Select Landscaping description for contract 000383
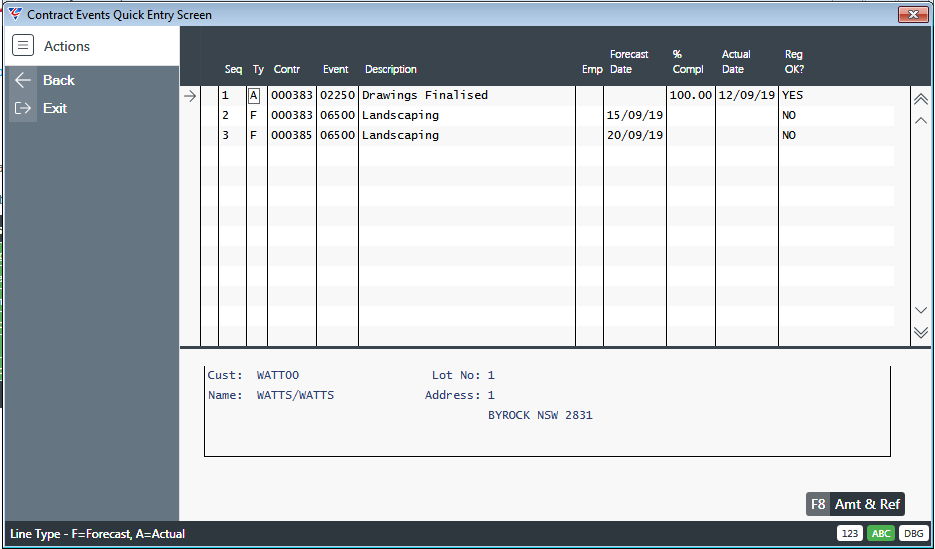Viewport: 935px width, 549px height. point(400,116)
